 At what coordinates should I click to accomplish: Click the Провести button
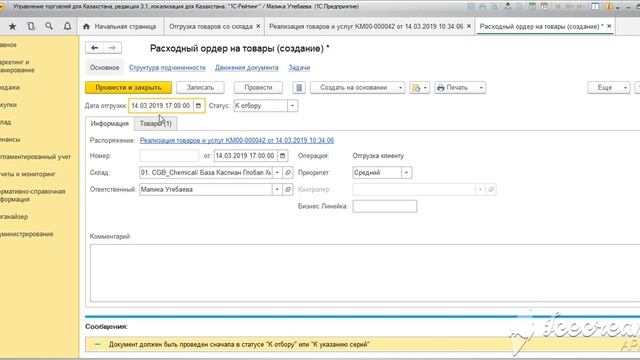(x=258, y=88)
